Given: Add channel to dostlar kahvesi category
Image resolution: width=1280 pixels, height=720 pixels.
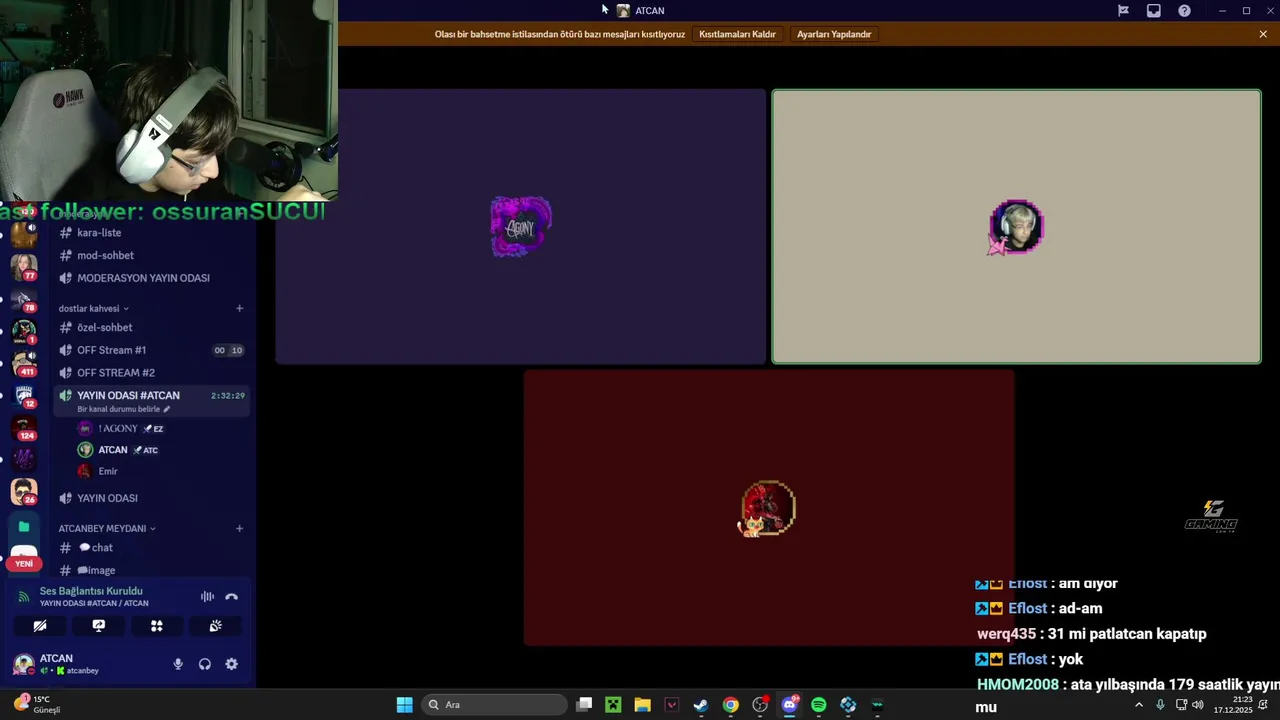Looking at the screenshot, I should point(239,308).
